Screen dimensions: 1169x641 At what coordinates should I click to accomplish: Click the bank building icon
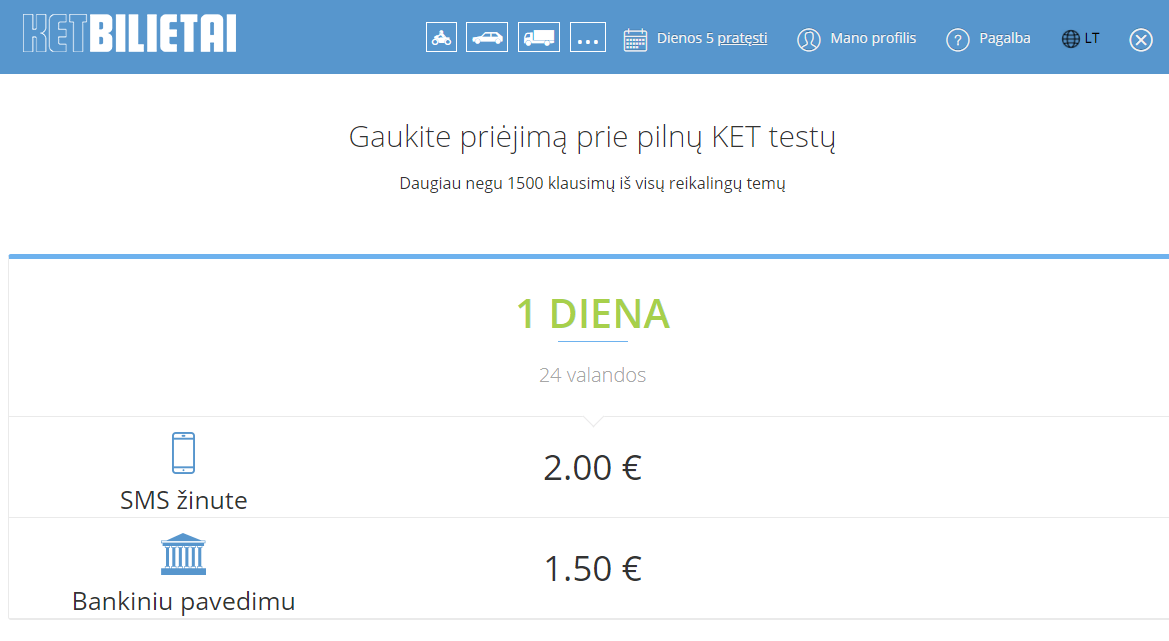click(x=183, y=554)
